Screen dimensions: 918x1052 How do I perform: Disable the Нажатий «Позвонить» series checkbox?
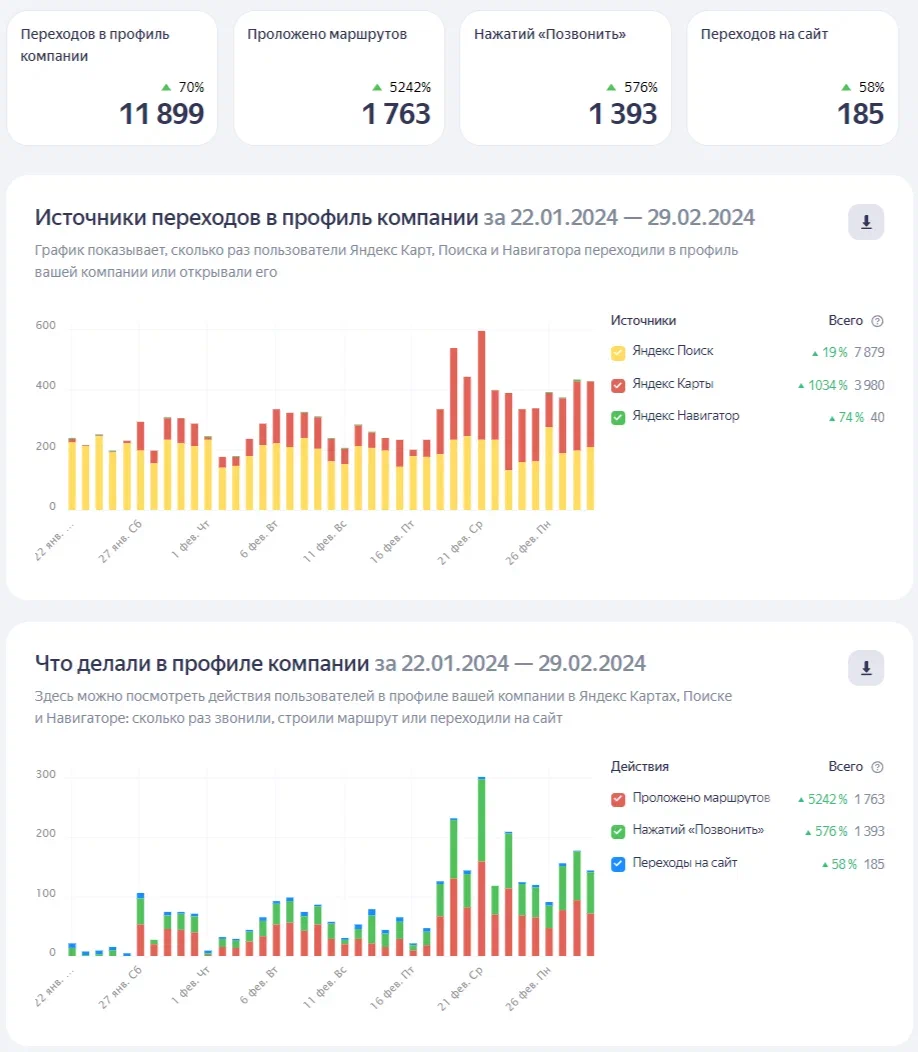pos(618,831)
